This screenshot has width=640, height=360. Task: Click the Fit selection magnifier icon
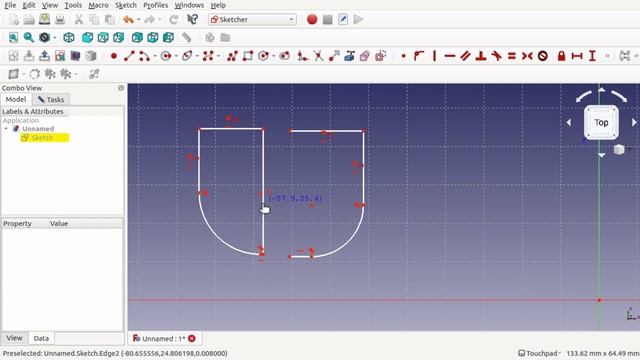click(x=29, y=38)
